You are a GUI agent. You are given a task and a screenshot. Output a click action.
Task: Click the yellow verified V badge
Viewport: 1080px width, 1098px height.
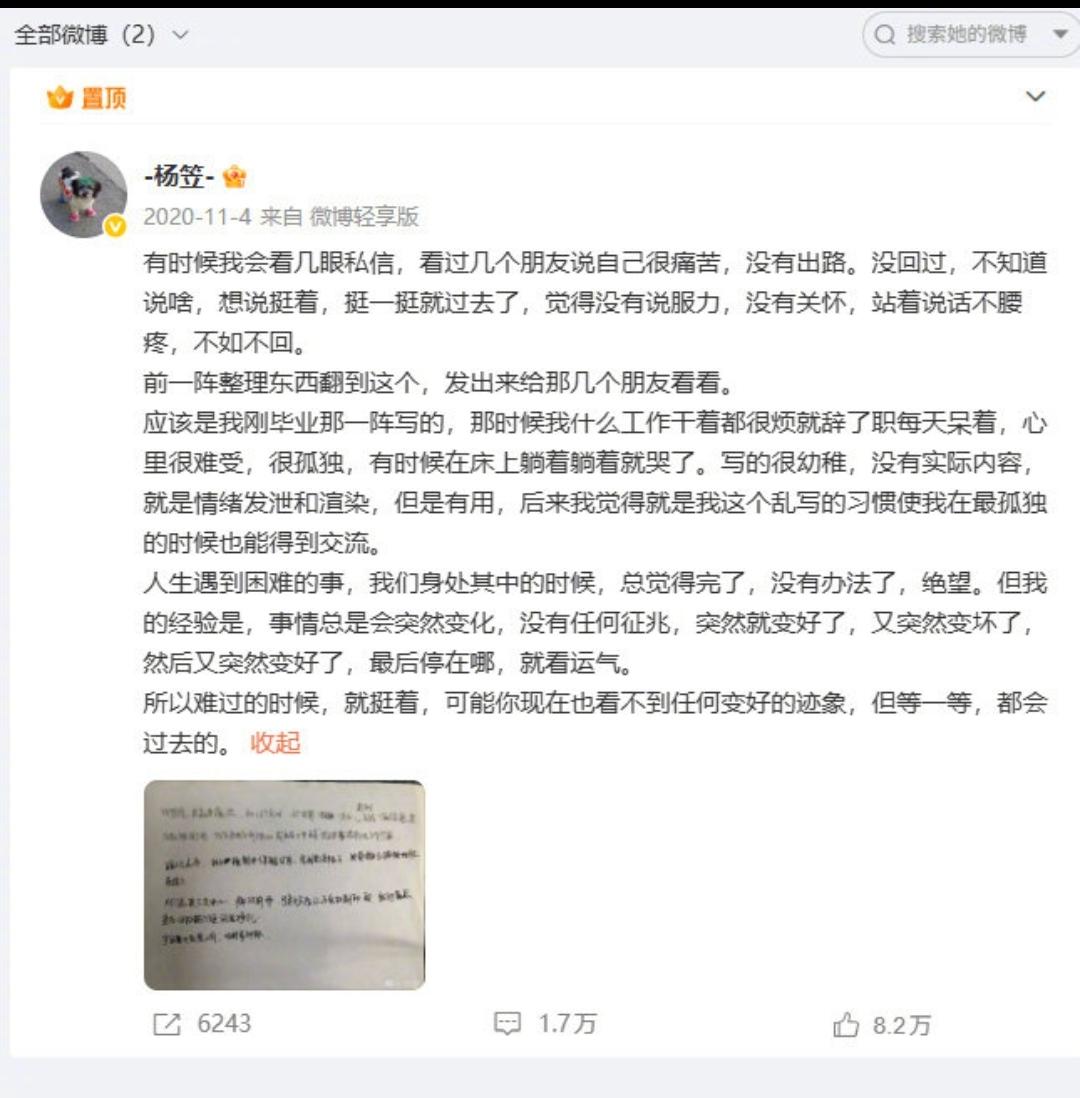click(116, 226)
